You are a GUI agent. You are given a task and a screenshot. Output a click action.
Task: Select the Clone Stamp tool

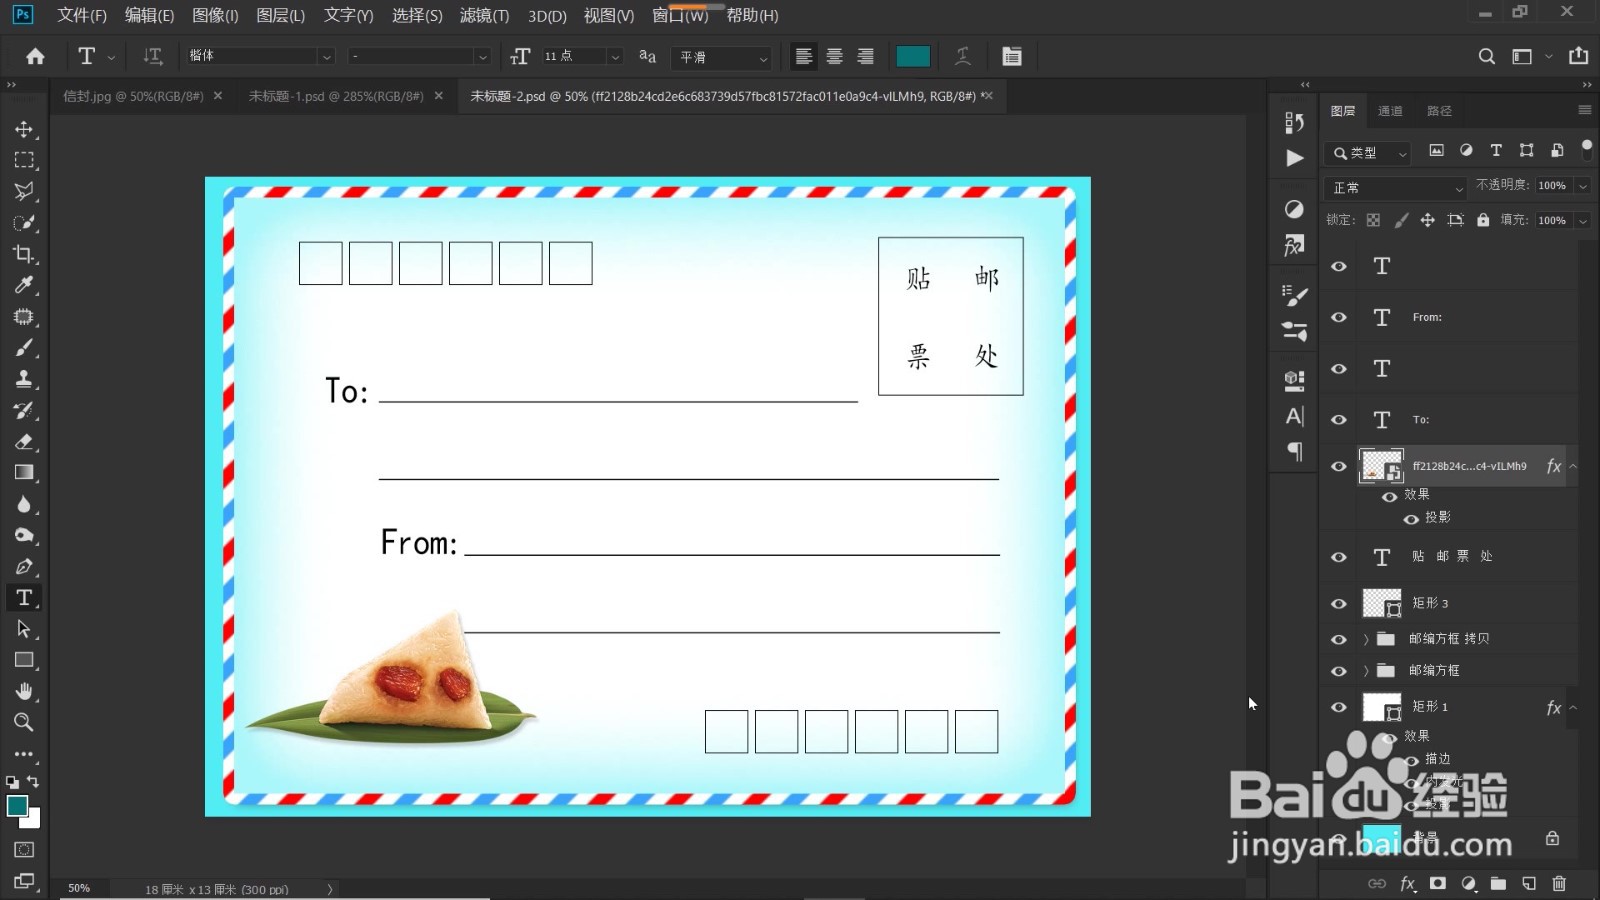pyautogui.click(x=24, y=379)
